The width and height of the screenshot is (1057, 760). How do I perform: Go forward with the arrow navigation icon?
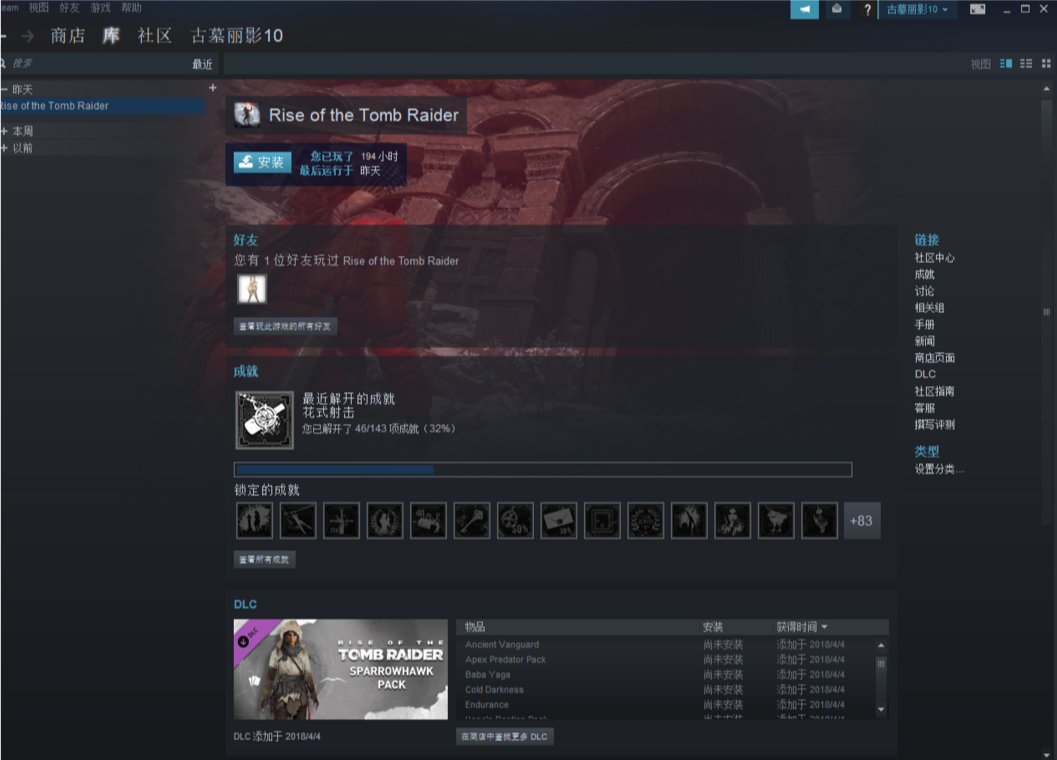(28, 36)
